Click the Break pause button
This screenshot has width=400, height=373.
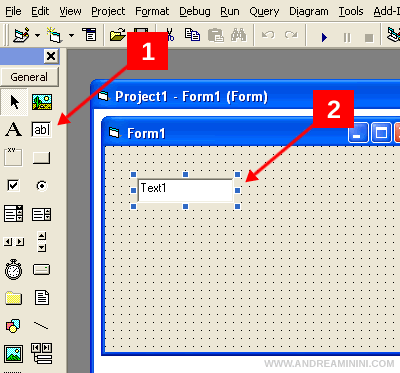tap(347, 37)
